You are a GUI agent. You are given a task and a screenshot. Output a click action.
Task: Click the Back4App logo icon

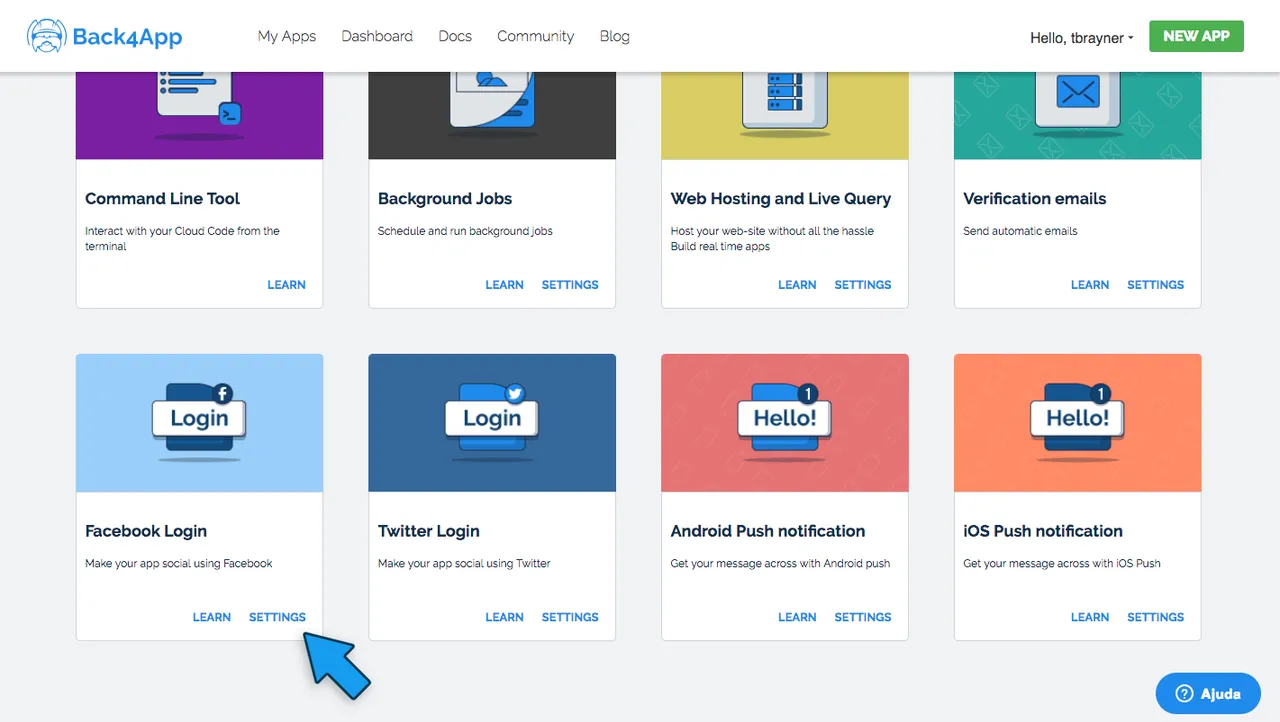tap(46, 36)
